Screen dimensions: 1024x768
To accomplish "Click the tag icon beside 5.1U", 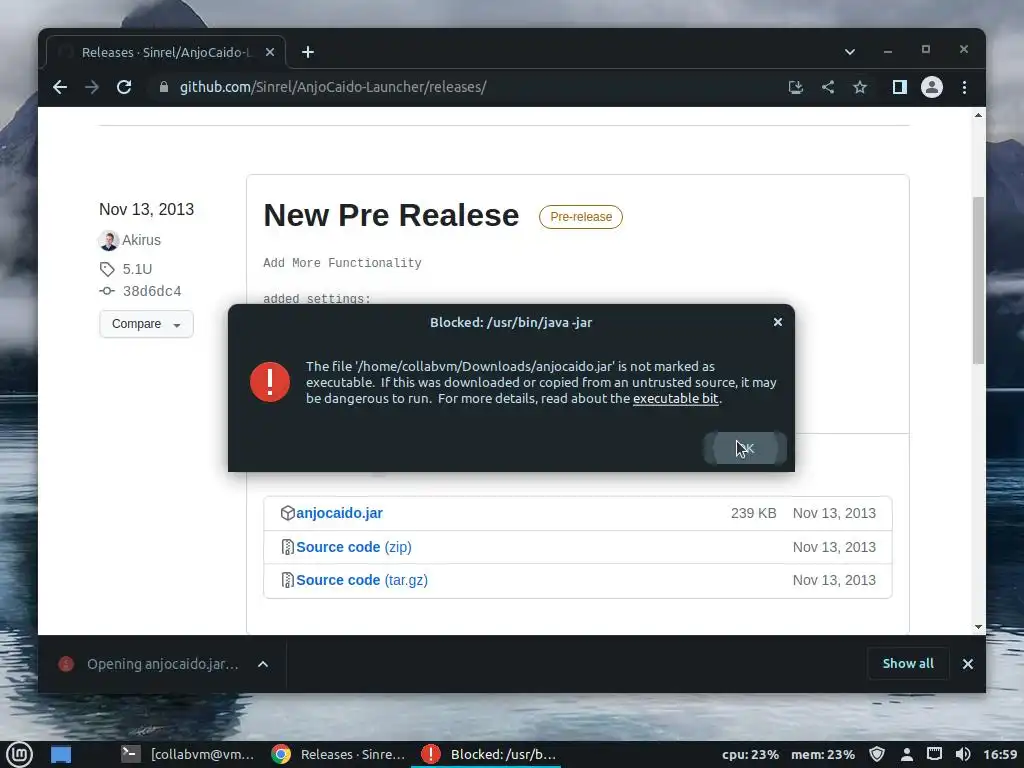I will [x=107, y=269].
